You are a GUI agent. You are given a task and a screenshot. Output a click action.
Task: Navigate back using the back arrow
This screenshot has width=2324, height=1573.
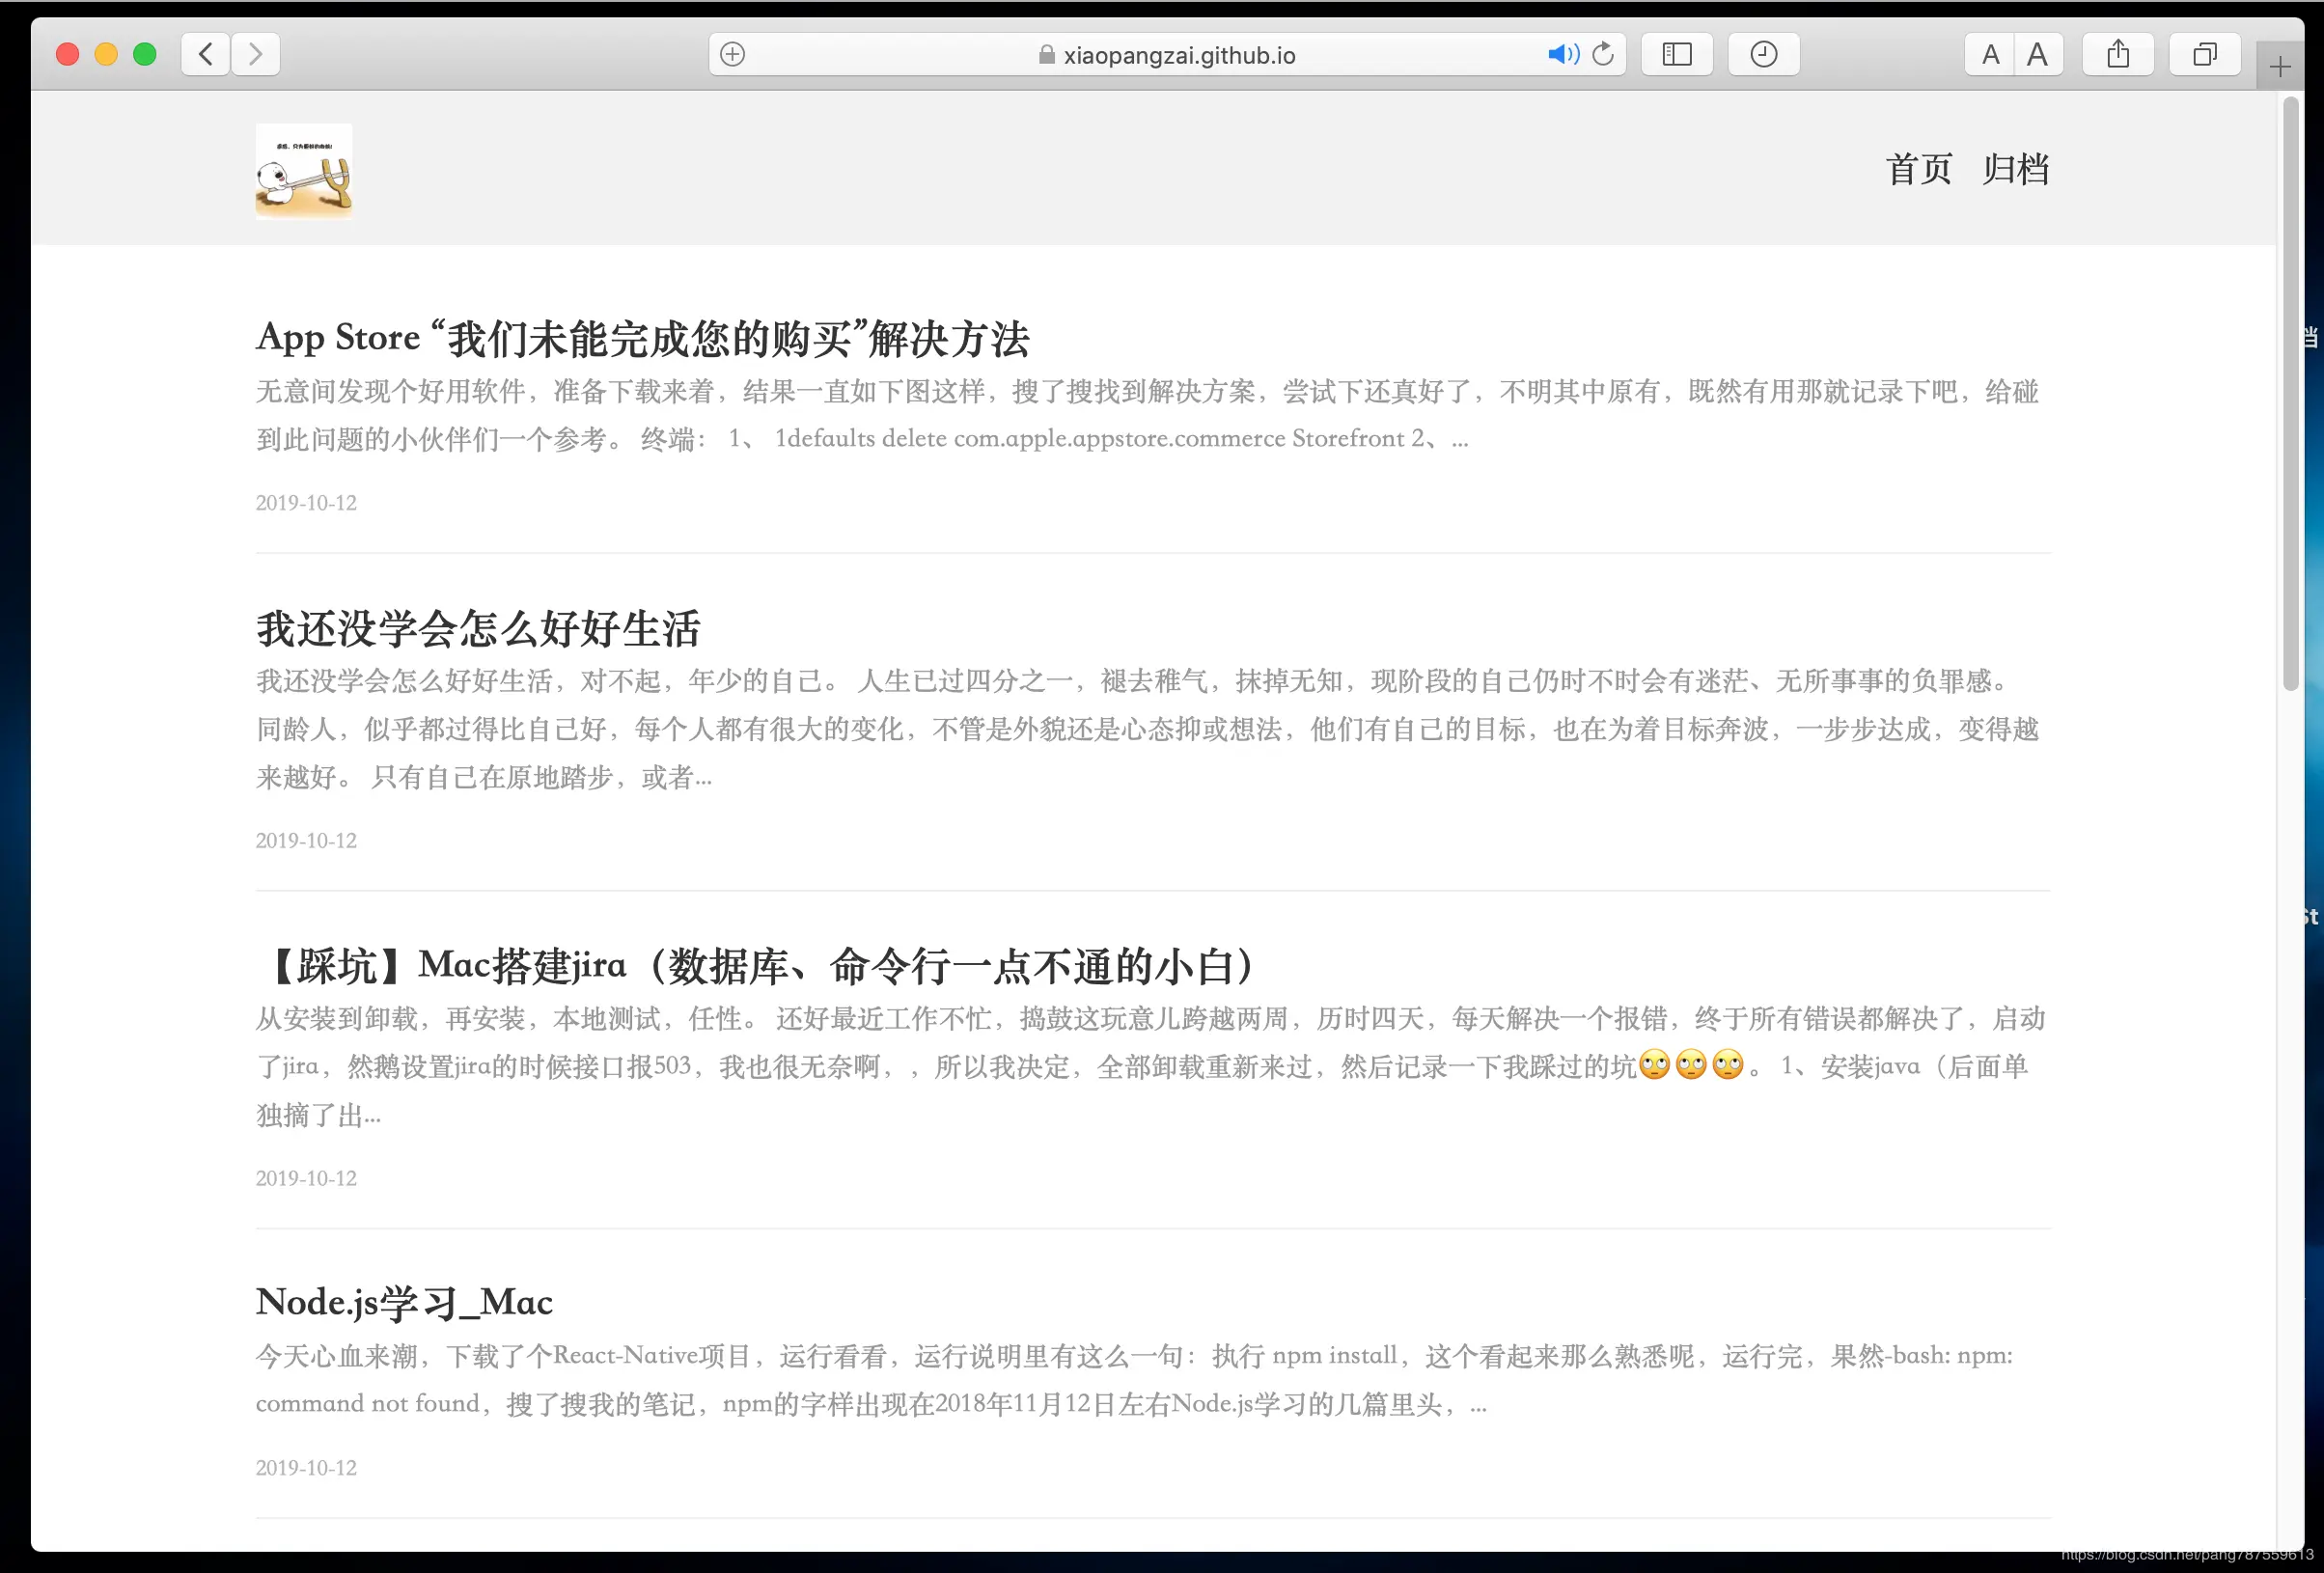tap(204, 54)
